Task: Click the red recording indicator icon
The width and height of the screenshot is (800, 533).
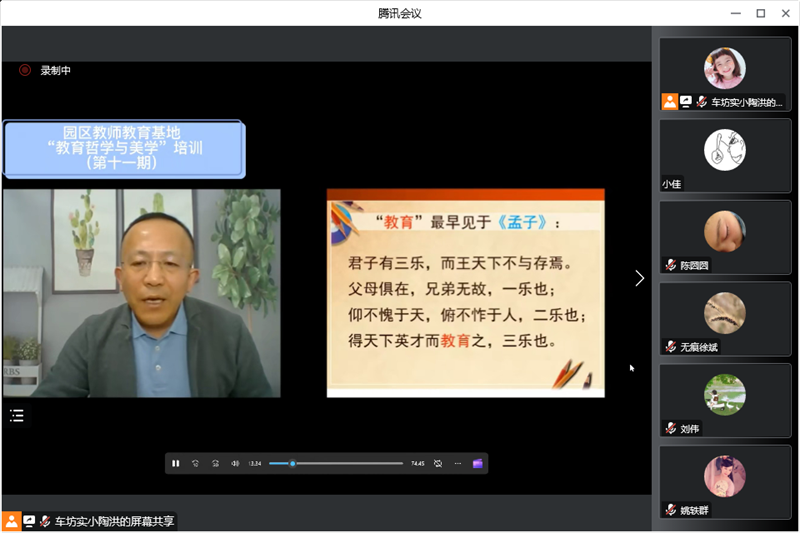Action: (25, 70)
